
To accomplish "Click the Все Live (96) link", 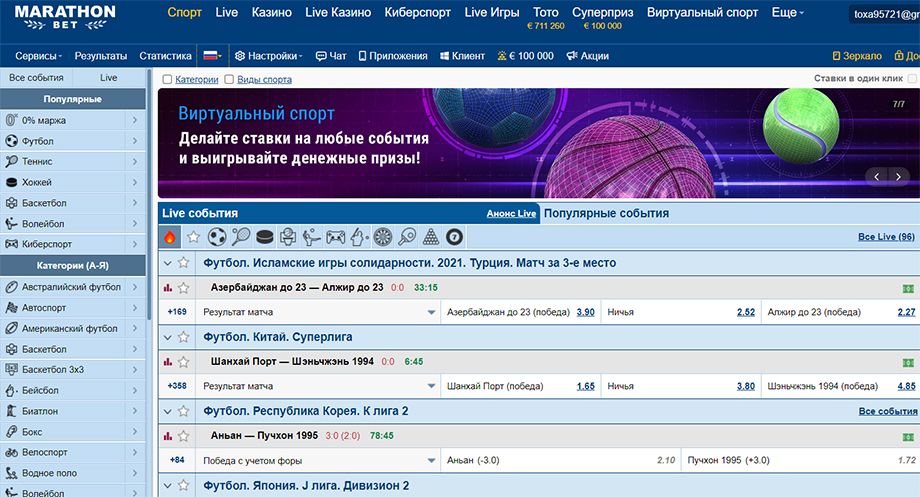I will click(x=886, y=237).
